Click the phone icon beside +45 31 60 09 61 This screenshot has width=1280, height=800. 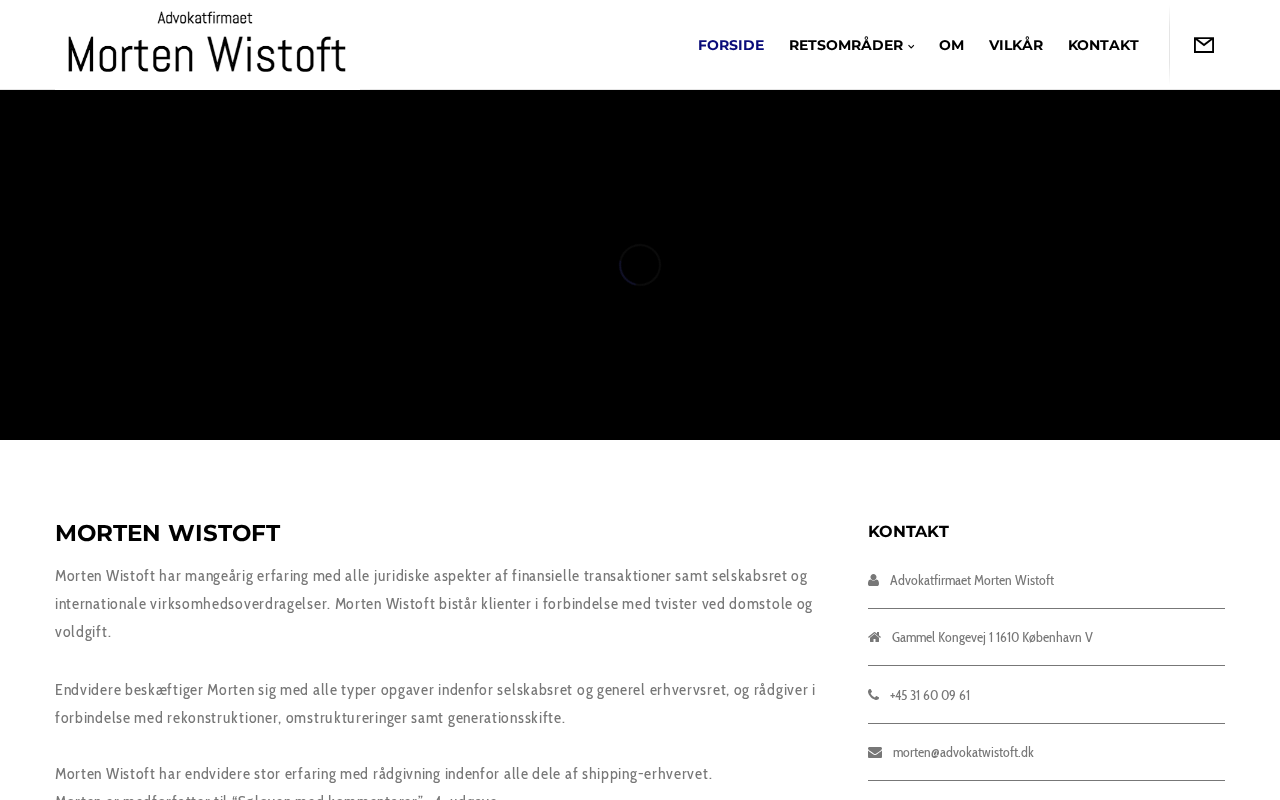873,695
